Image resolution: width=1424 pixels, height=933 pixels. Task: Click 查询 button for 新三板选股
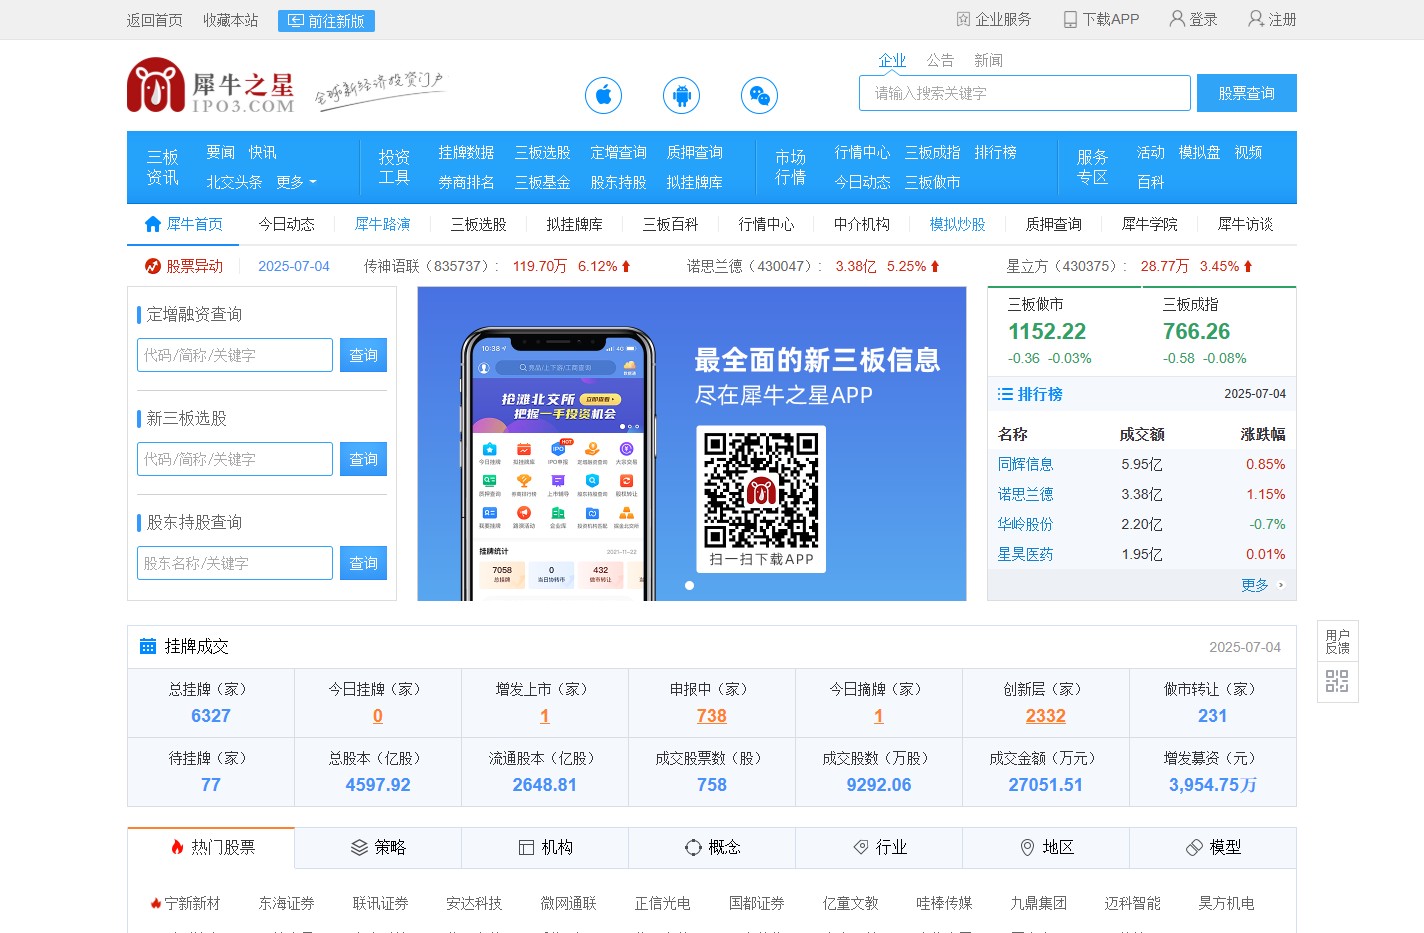[363, 459]
